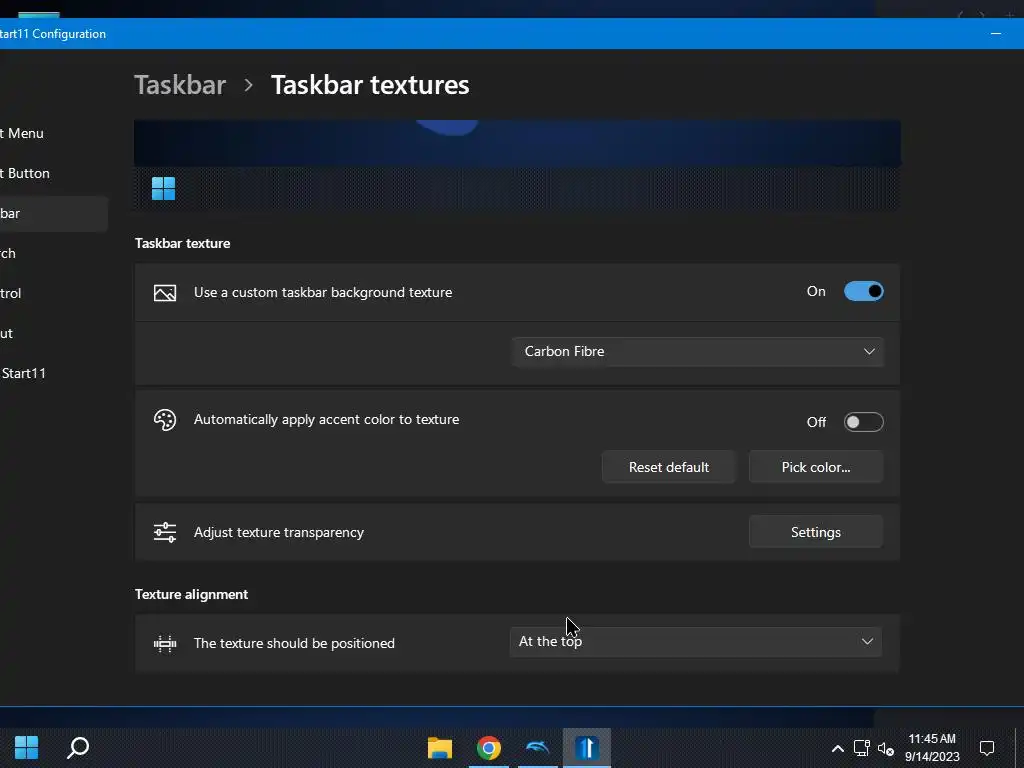This screenshot has height=768, width=1024.
Task: Enable automatic accent color on texture
Action: pyautogui.click(x=863, y=422)
